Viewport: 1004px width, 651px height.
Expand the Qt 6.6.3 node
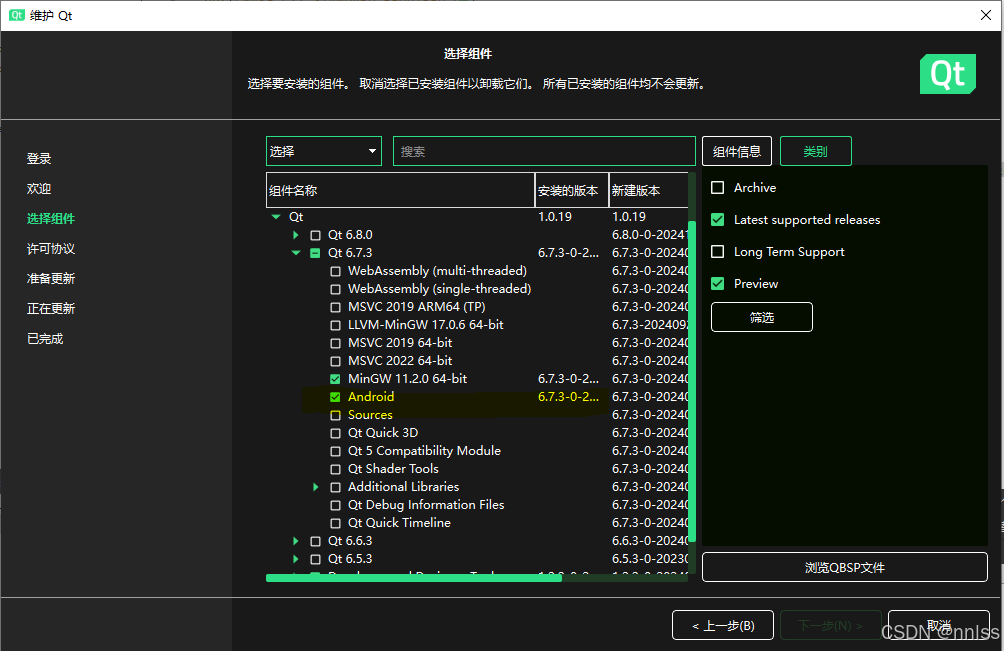296,541
